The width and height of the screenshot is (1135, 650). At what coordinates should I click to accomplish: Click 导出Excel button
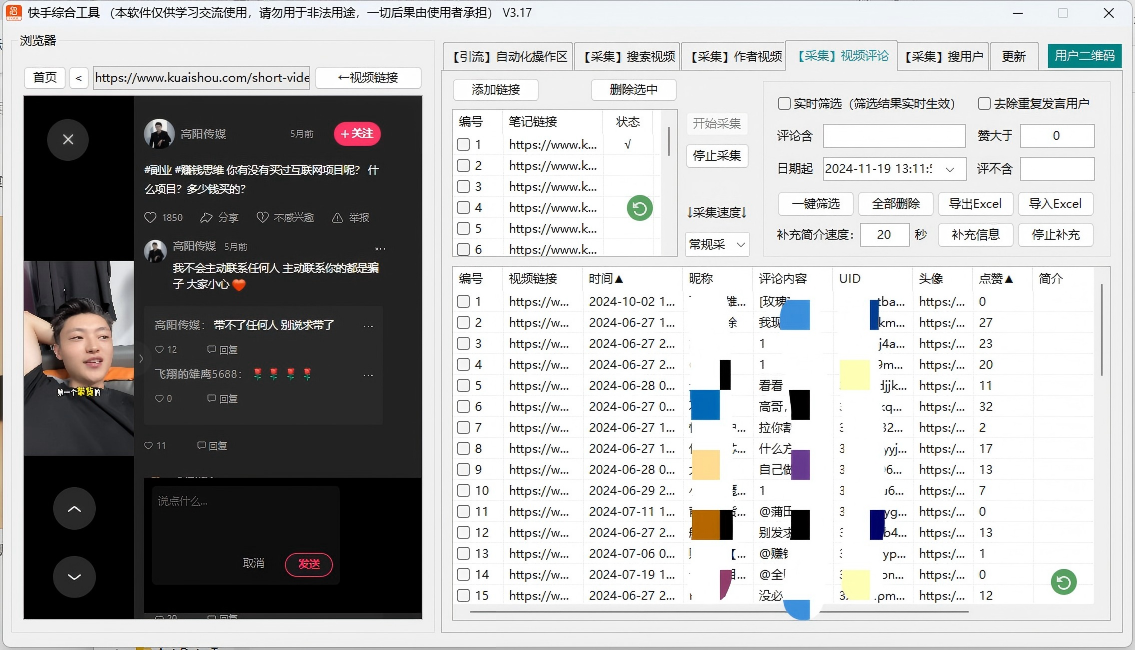(975, 204)
